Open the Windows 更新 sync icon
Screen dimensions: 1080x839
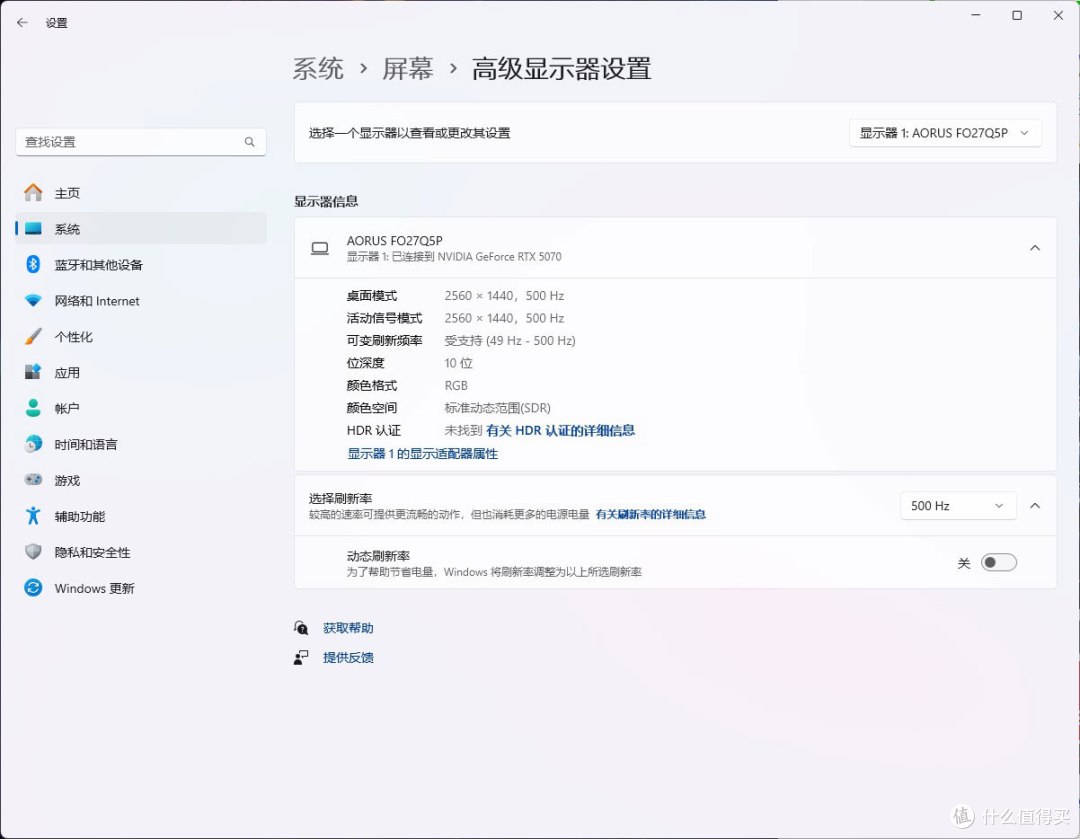click(33, 588)
